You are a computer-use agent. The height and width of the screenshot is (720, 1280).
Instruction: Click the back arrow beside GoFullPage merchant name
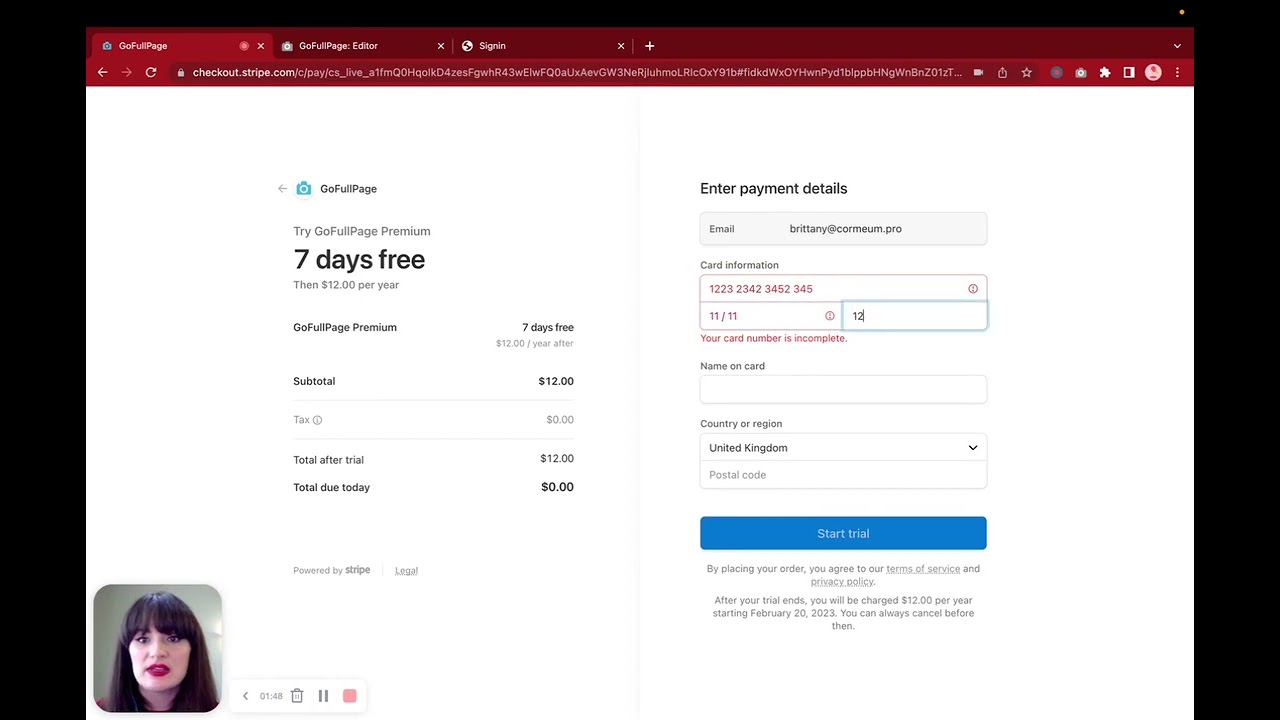[x=282, y=188]
